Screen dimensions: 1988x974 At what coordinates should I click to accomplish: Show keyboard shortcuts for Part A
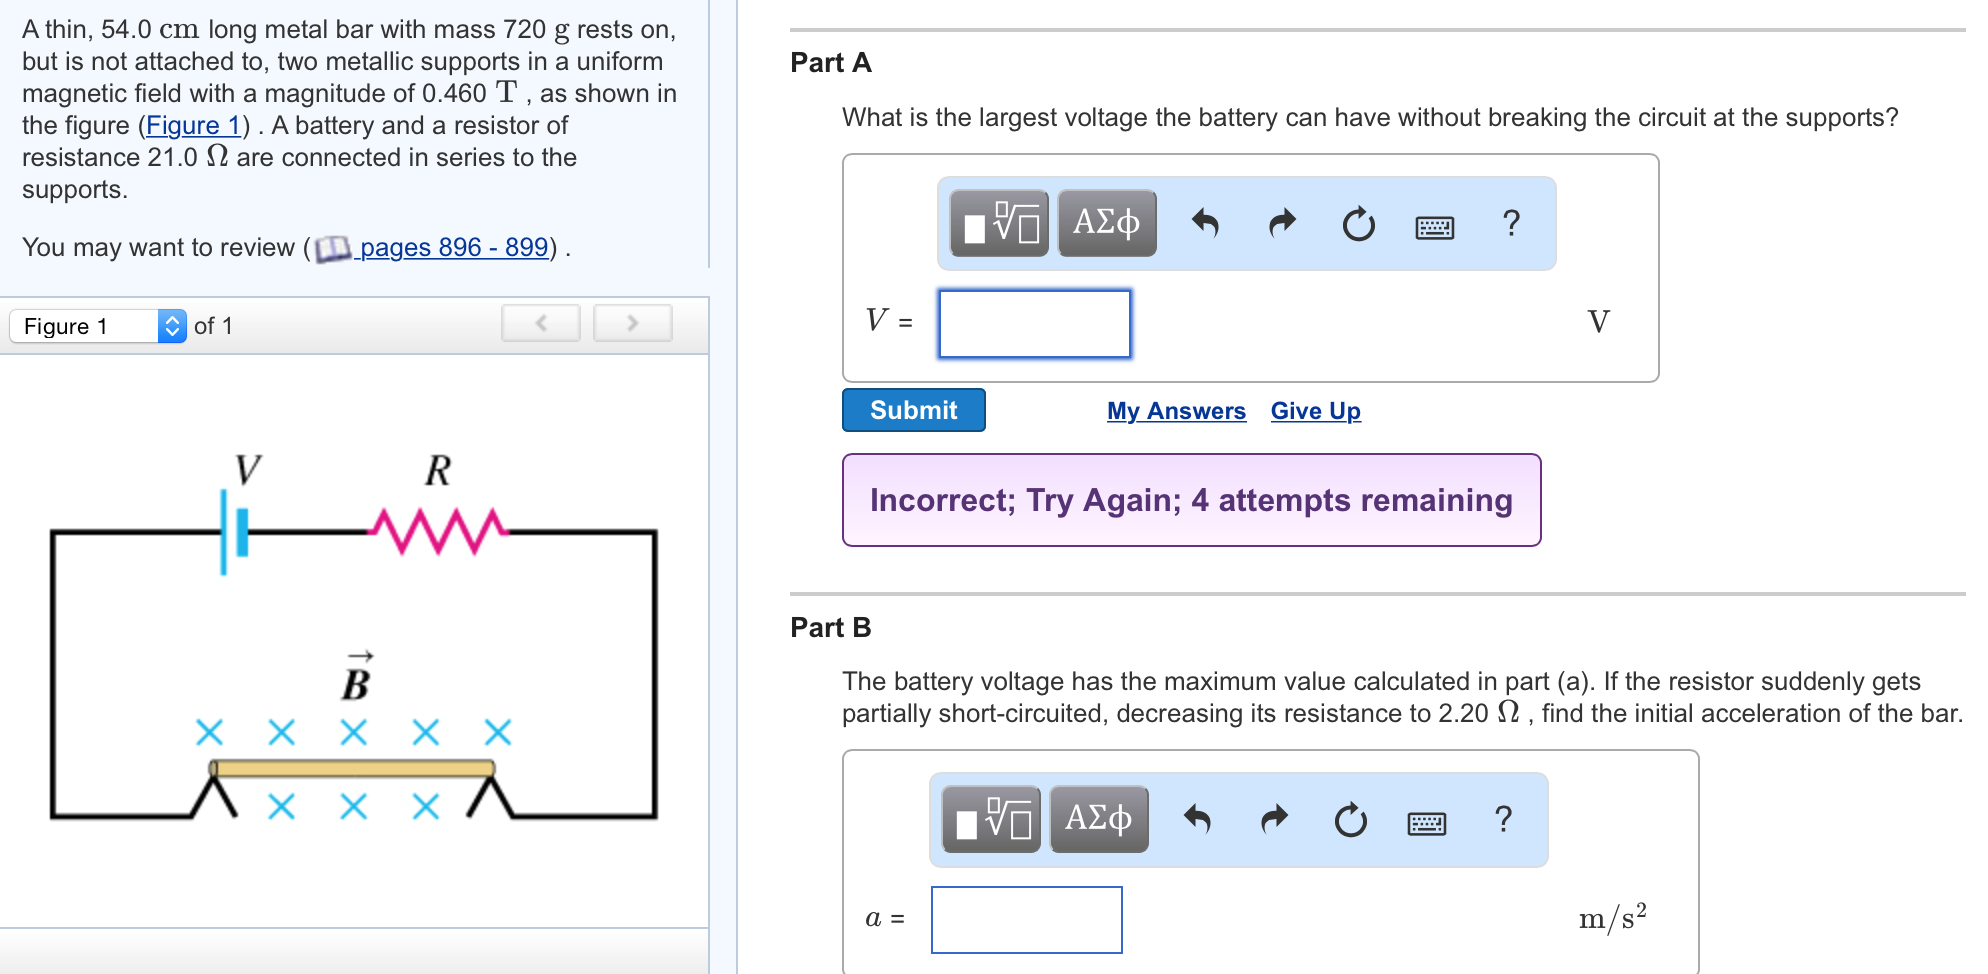pyautogui.click(x=1435, y=227)
